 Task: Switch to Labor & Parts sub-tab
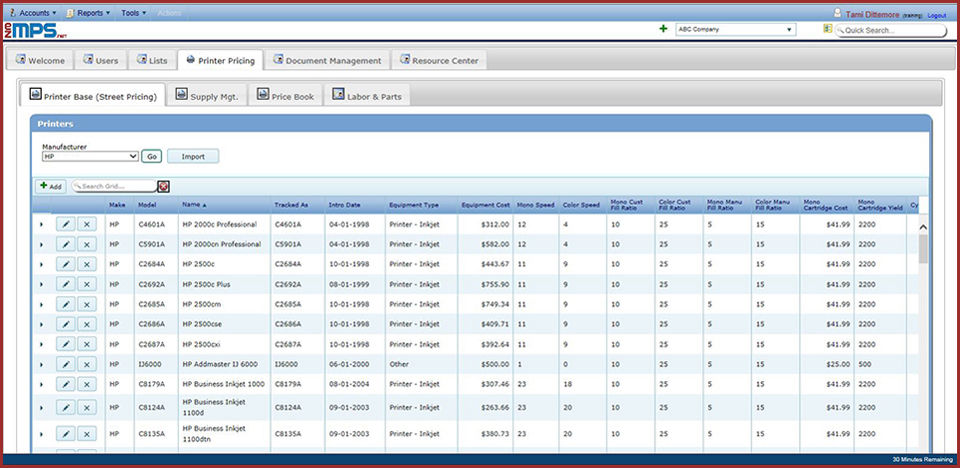[367, 95]
